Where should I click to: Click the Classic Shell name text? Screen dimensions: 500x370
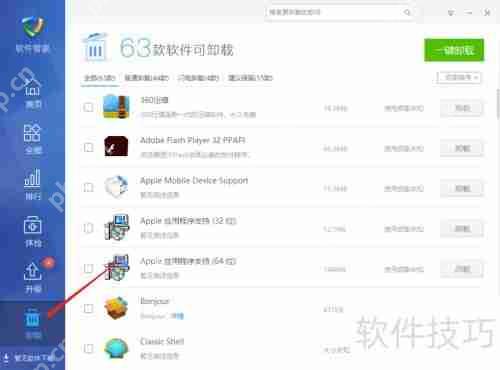[162, 341]
